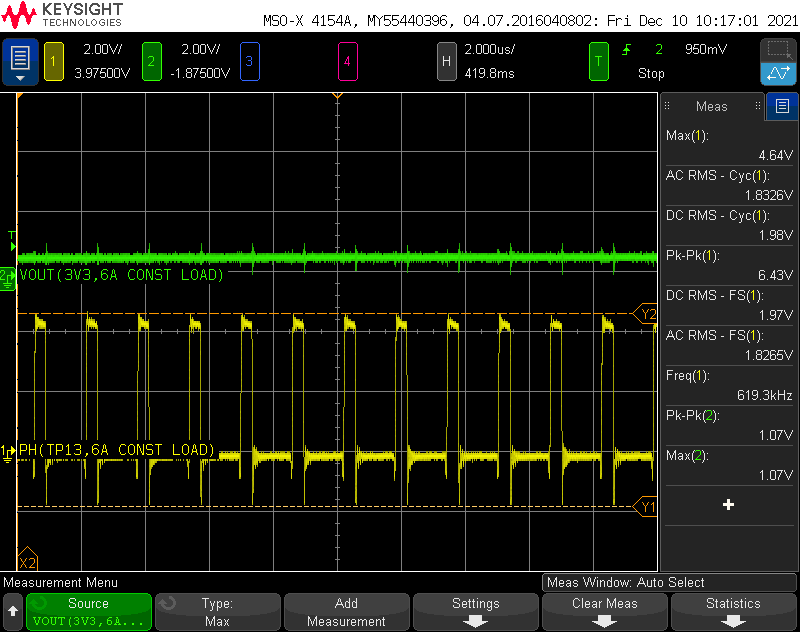Viewport: 800px width, 632px height.
Task: Click the Stop run status
Action: pyautogui.click(x=651, y=73)
